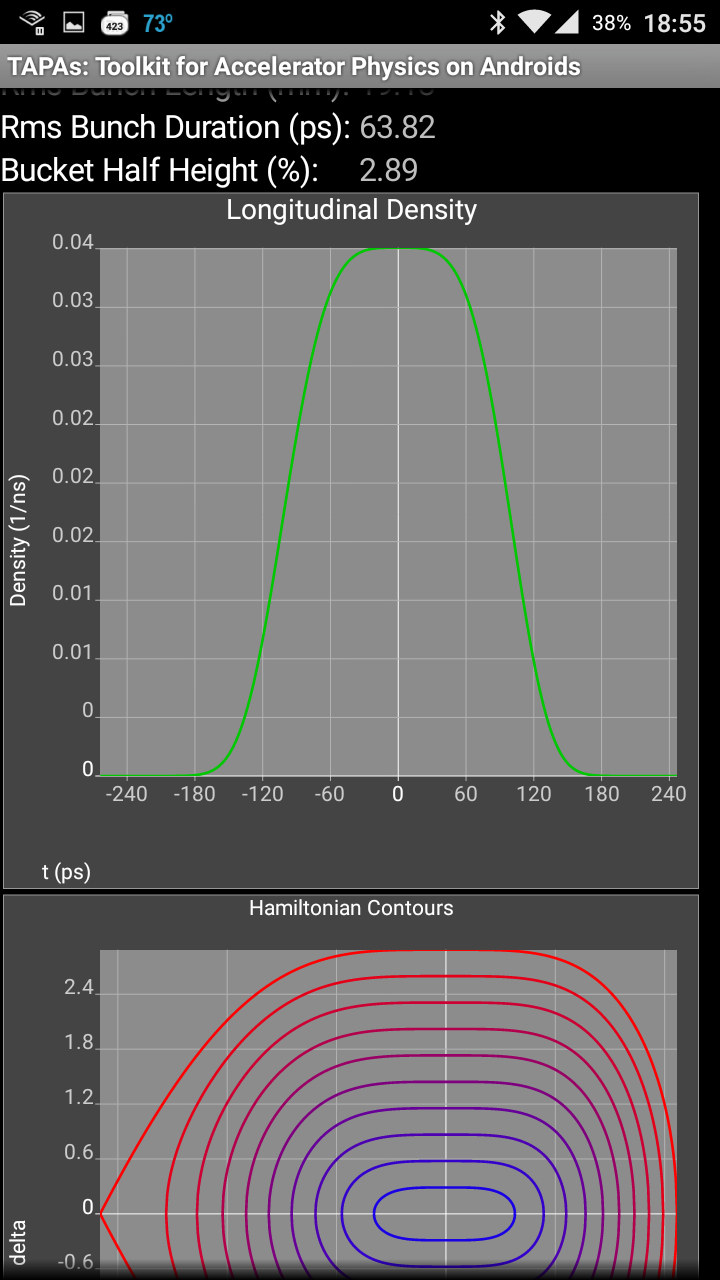Screen dimensions: 720x1280
Task: Tap the Wi-Fi signal strength icon
Action: (535, 22)
